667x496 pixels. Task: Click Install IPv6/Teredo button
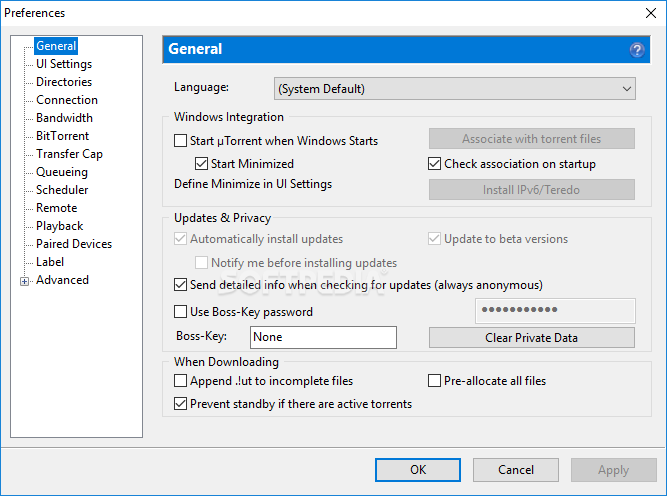[x=532, y=190]
